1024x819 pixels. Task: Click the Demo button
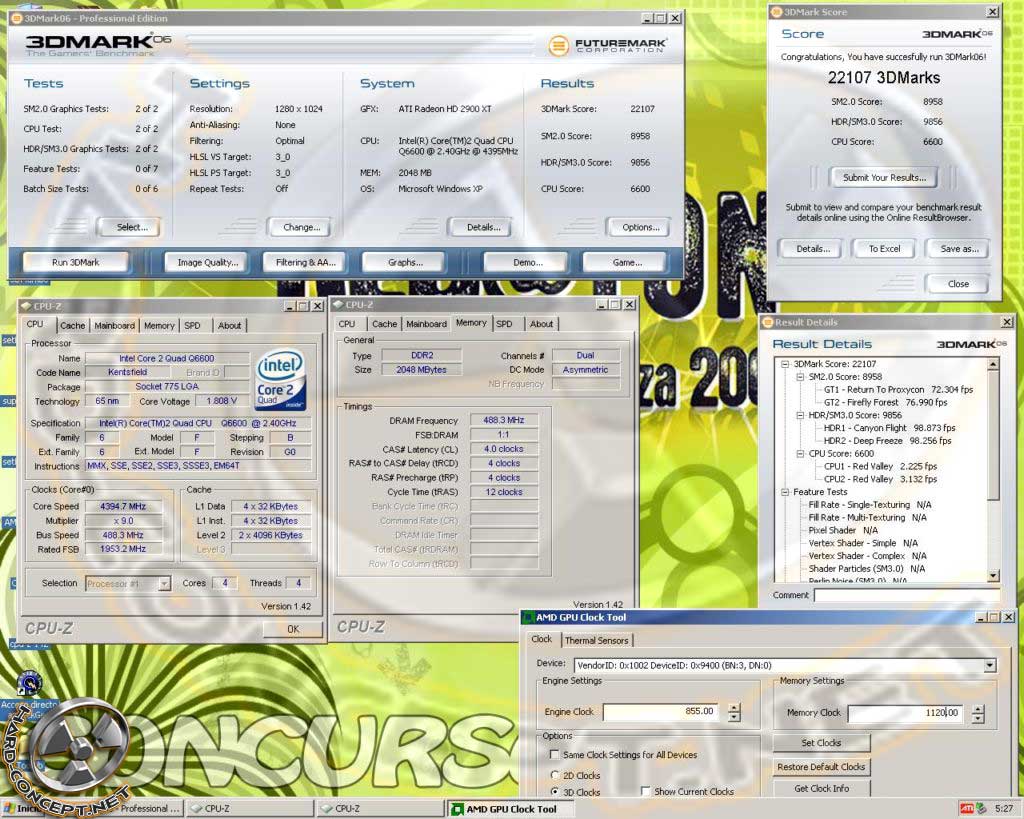tap(528, 263)
